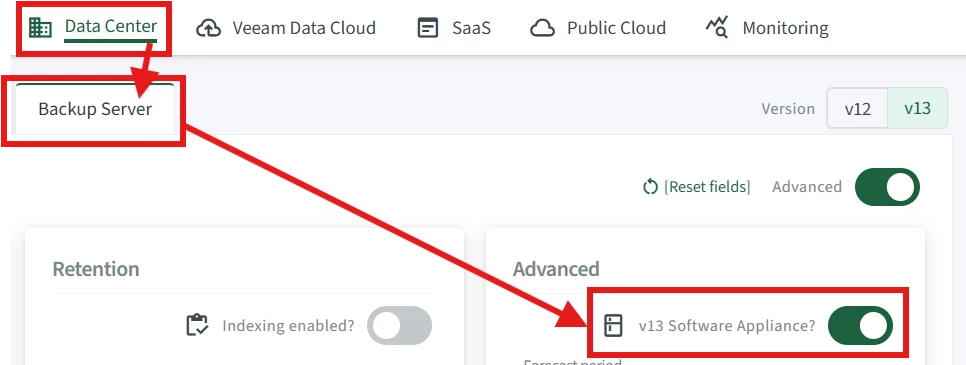Switch to the Veeam Data Cloud tab
Image resolution: width=966 pixels, height=365 pixels.
pyautogui.click(x=304, y=28)
